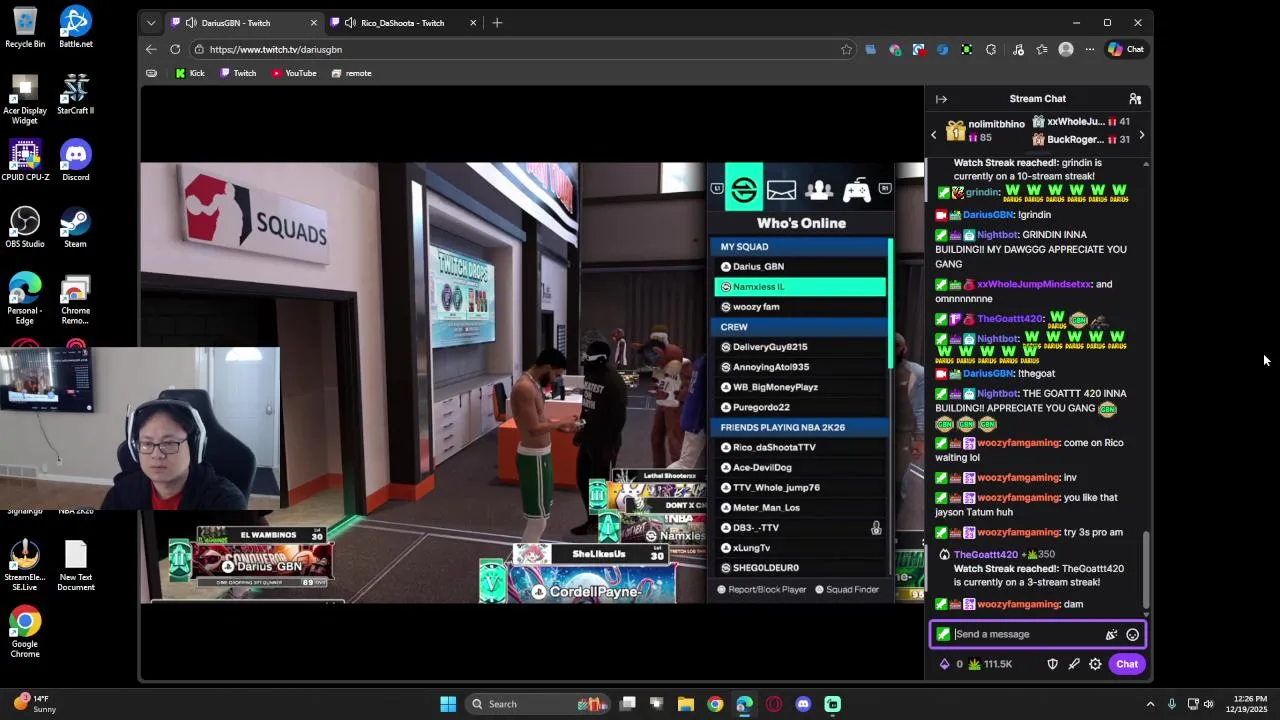Open File Explorer from taskbar

point(686,704)
